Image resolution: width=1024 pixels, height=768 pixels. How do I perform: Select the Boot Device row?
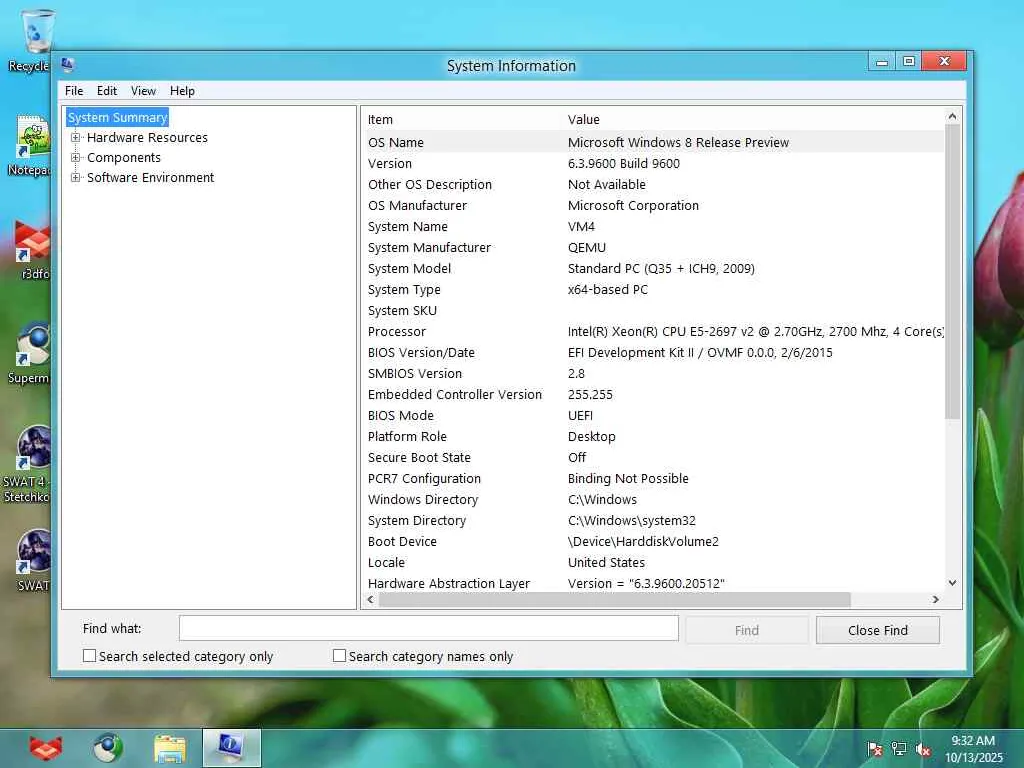coord(653,541)
